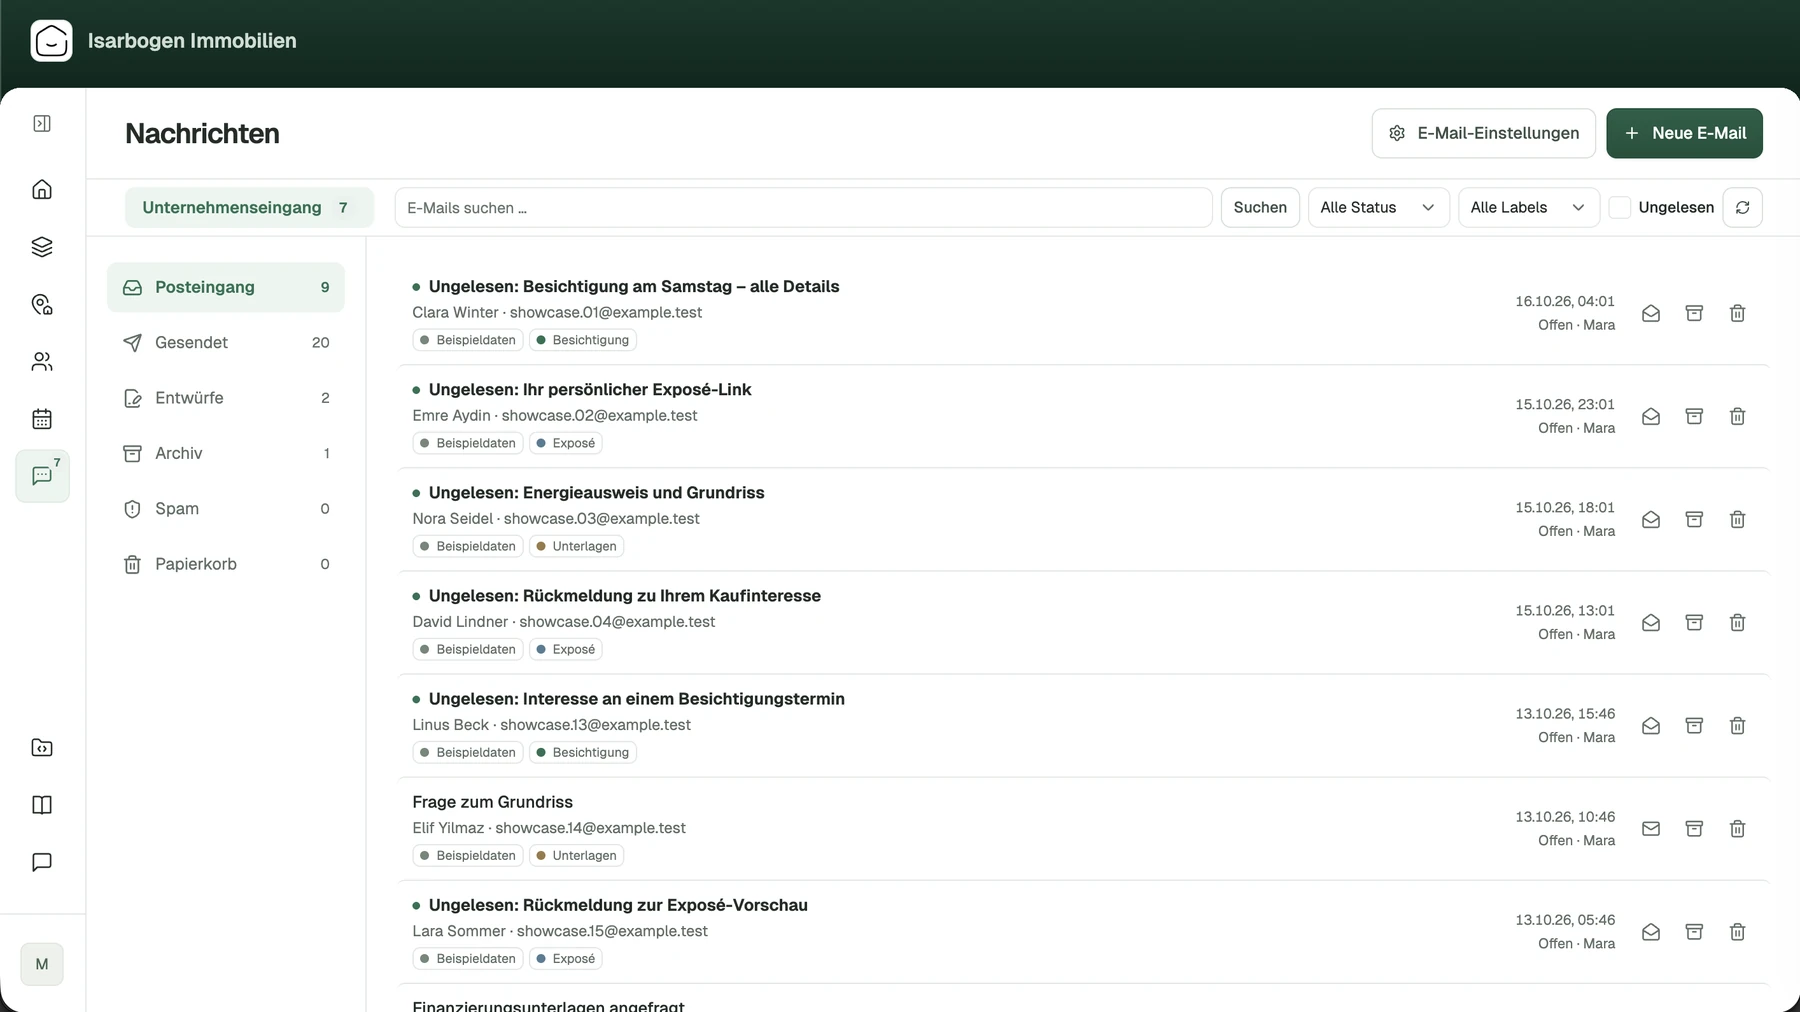Image resolution: width=1800 pixels, height=1012 pixels.
Task: Open the chat bubble feedback icon
Action: click(x=42, y=862)
